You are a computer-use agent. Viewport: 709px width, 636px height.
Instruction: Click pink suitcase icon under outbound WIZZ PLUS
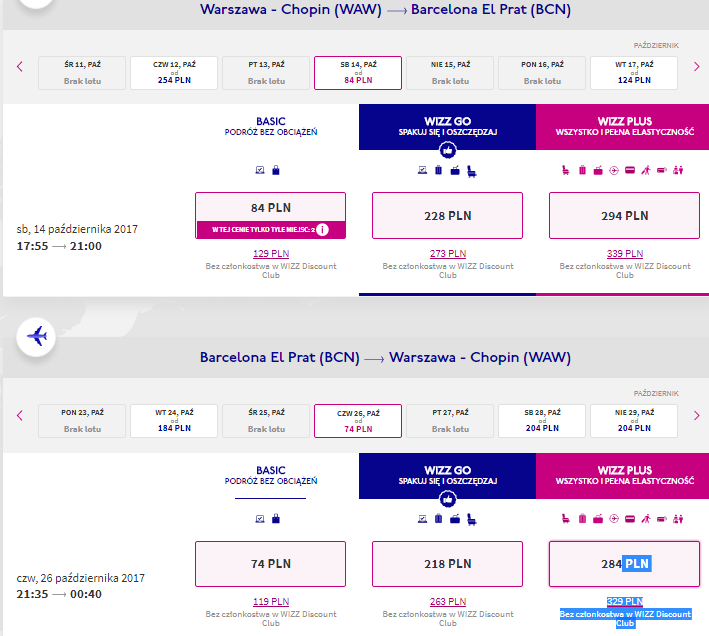[582, 170]
